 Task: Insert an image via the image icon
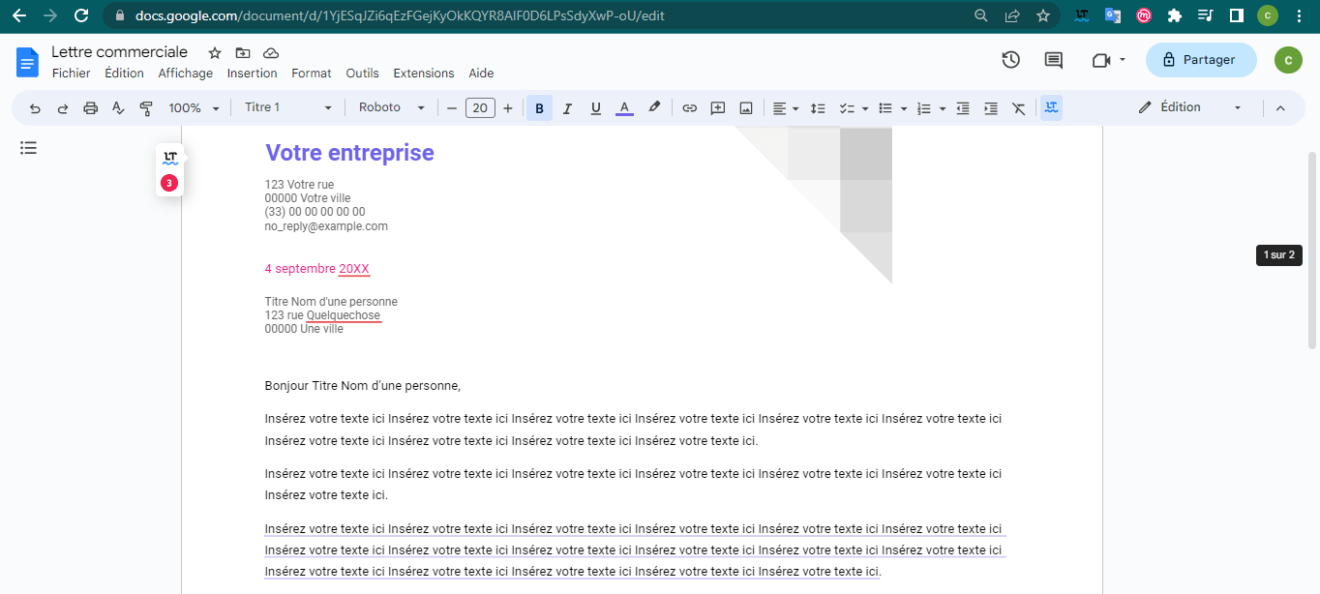[745, 107]
